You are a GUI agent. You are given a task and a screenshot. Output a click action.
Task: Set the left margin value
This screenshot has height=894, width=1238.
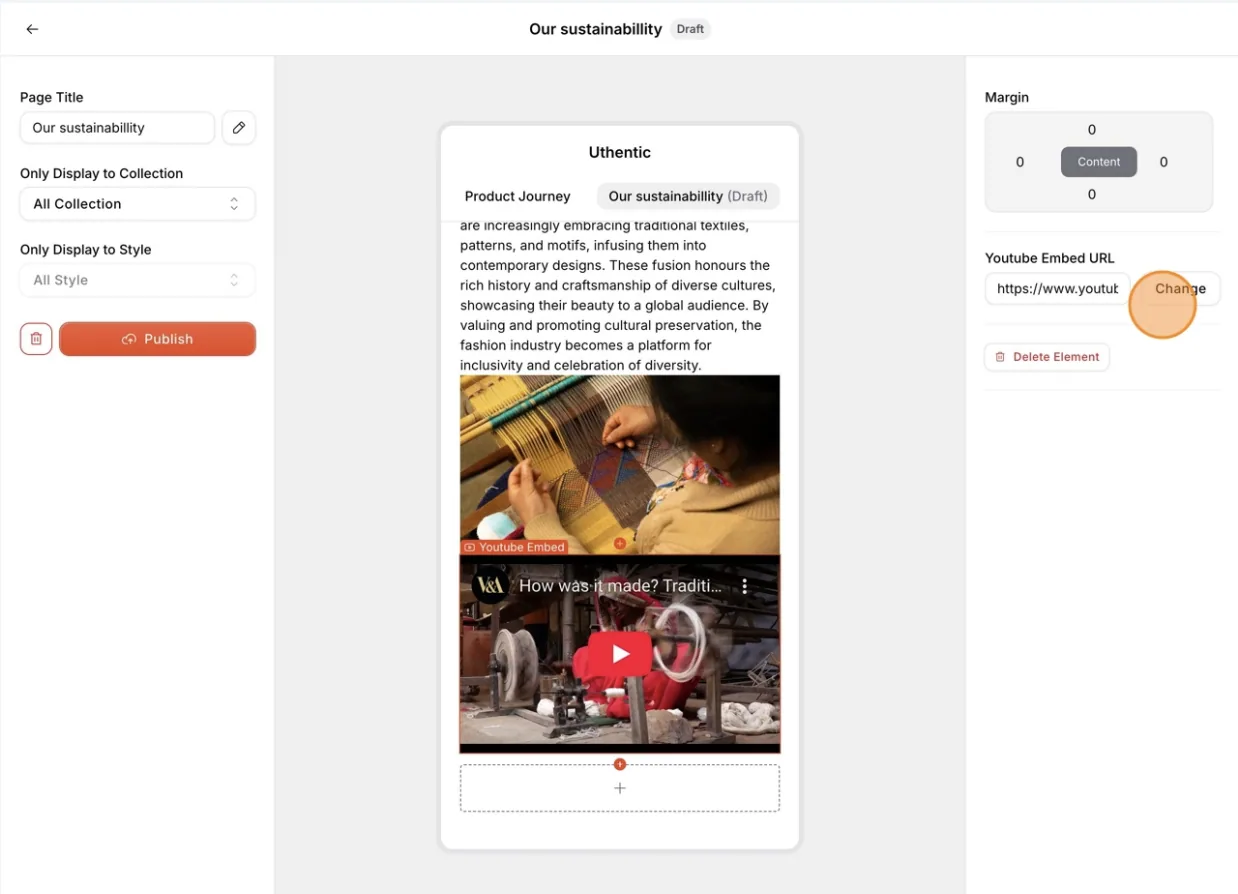[x=1020, y=162]
